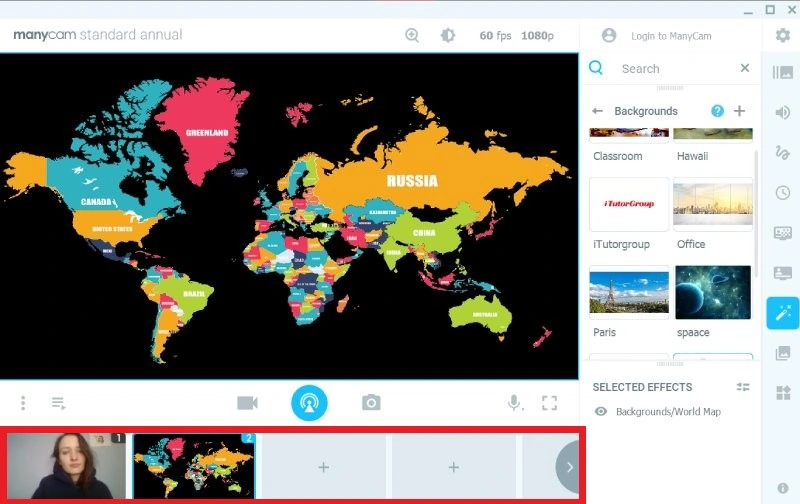Select the Hawaii background label

pos(692,156)
